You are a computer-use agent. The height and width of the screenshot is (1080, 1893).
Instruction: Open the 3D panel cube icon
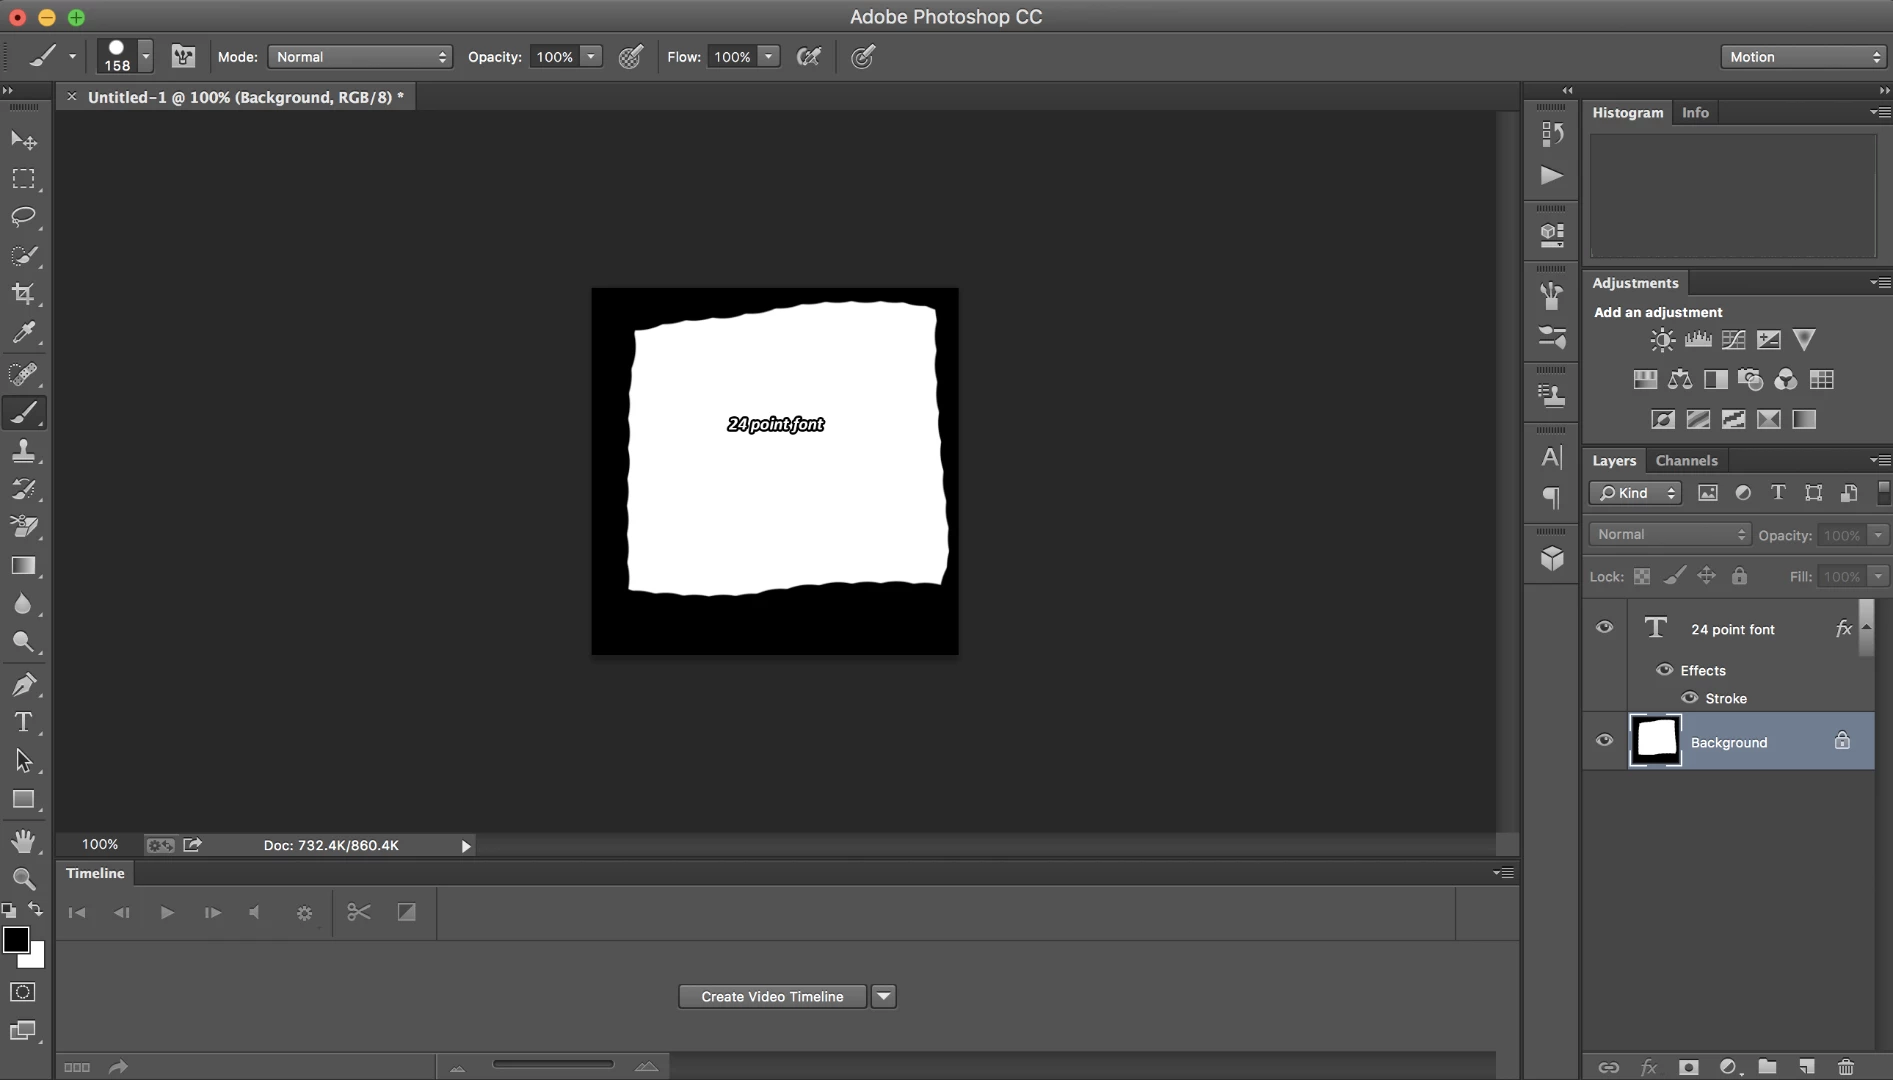(x=1552, y=558)
